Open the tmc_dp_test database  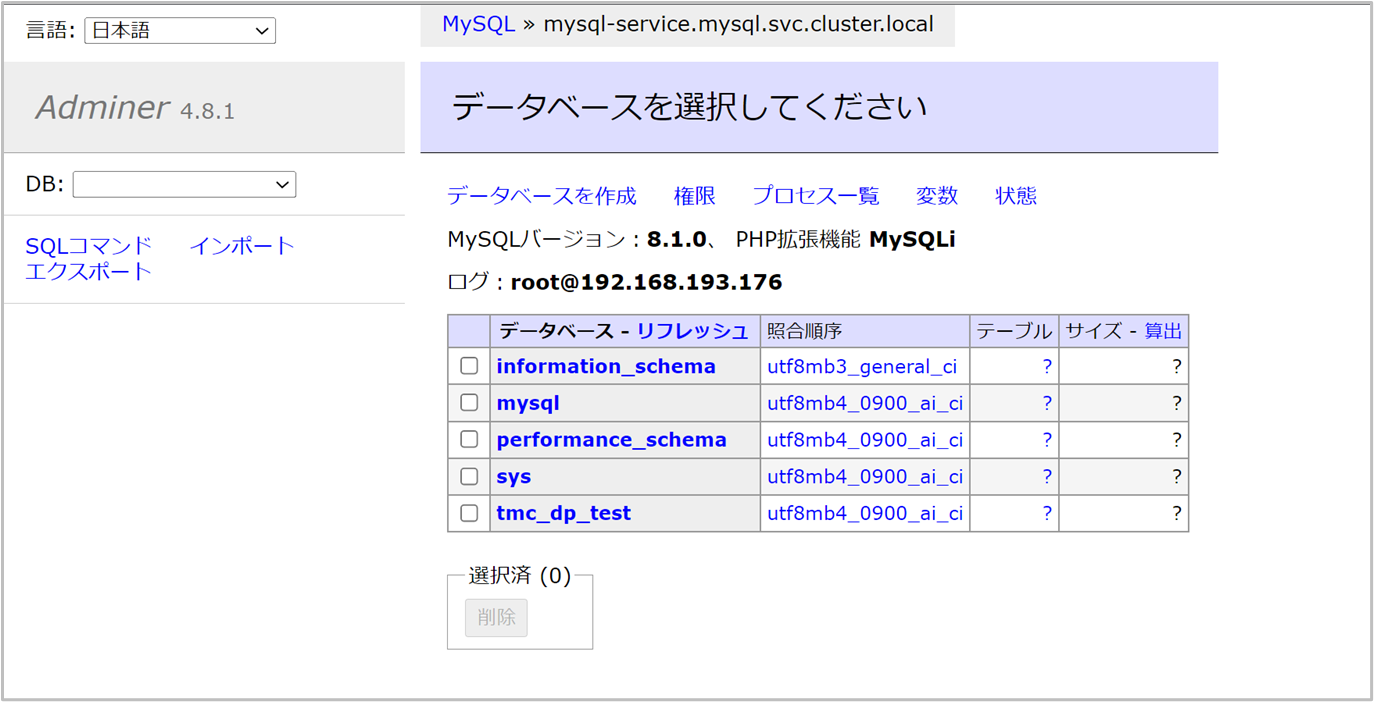click(563, 513)
